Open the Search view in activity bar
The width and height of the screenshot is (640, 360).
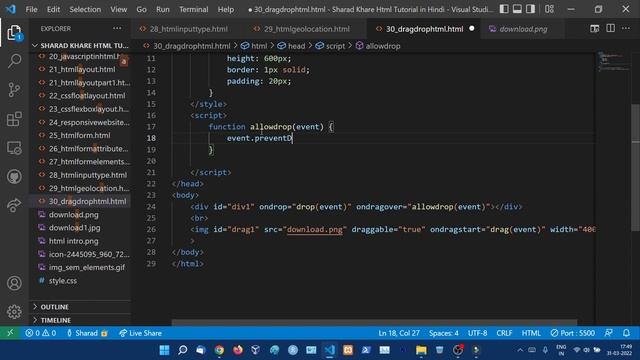tap(14, 61)
